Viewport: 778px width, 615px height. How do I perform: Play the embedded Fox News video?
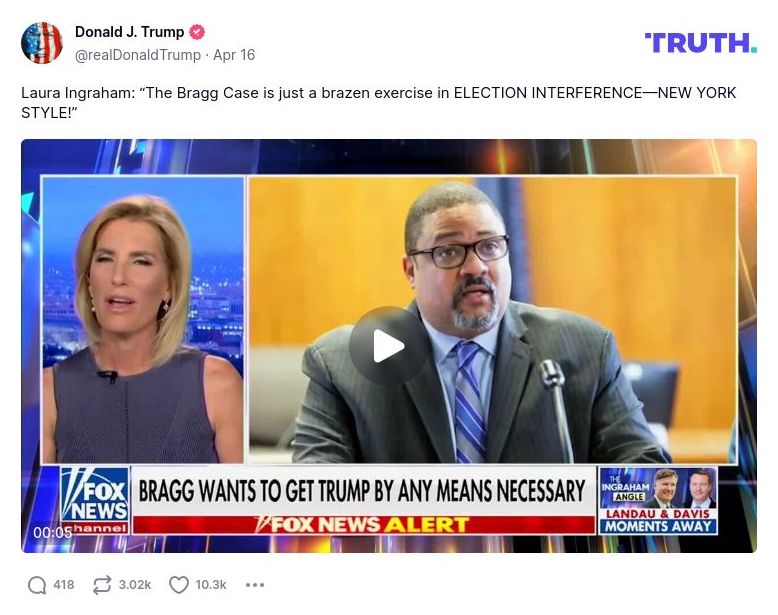pyautogui.click(x=389, y=346)
